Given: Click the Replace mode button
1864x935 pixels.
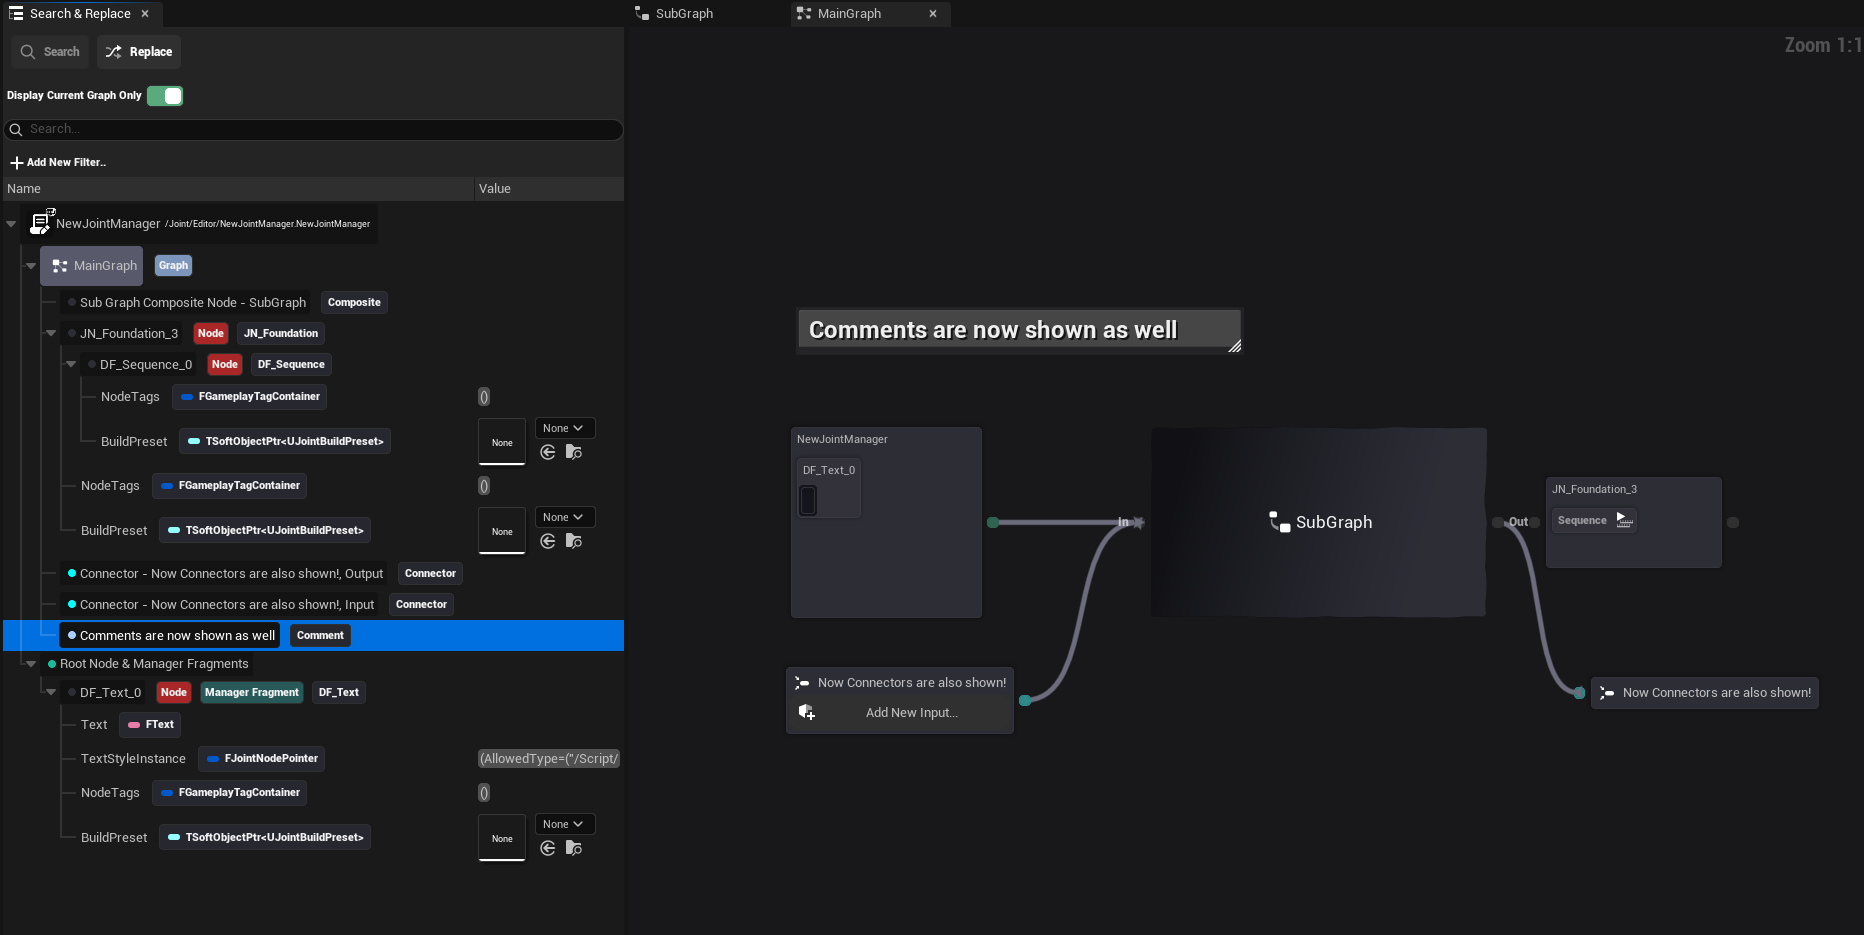Looking at the screenshot, I should (x=140, y=52).
